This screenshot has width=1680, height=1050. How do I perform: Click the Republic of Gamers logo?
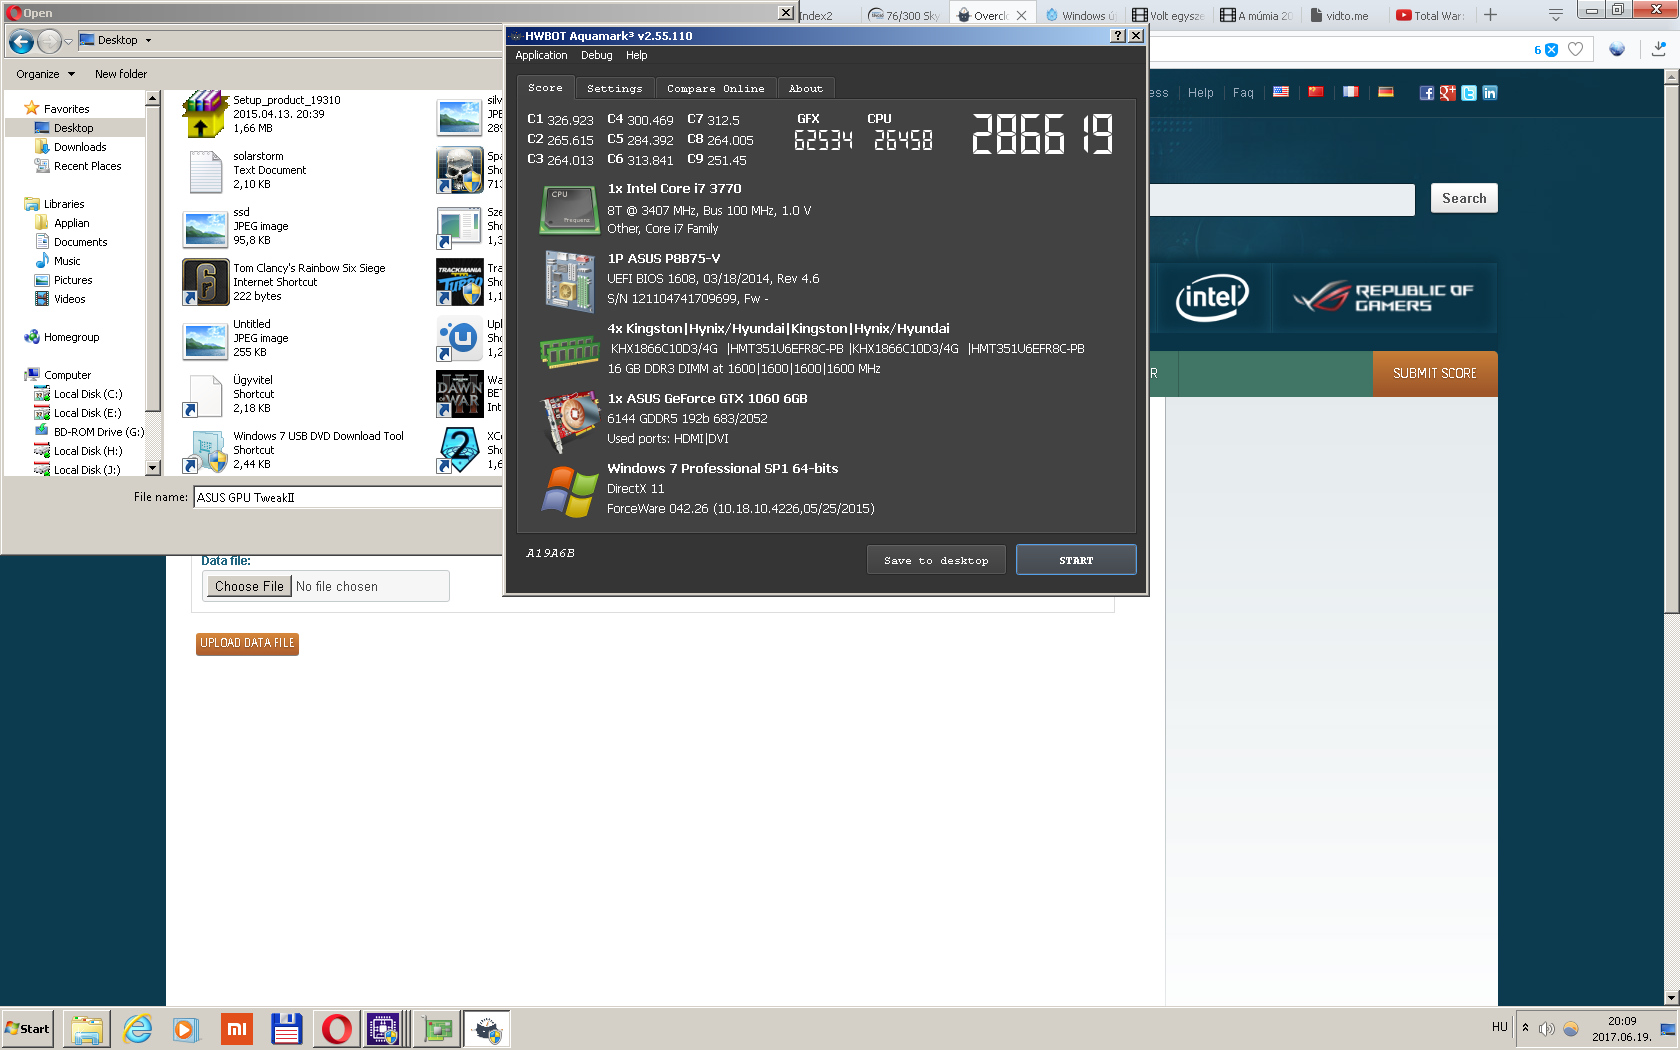pos(1384,297)
